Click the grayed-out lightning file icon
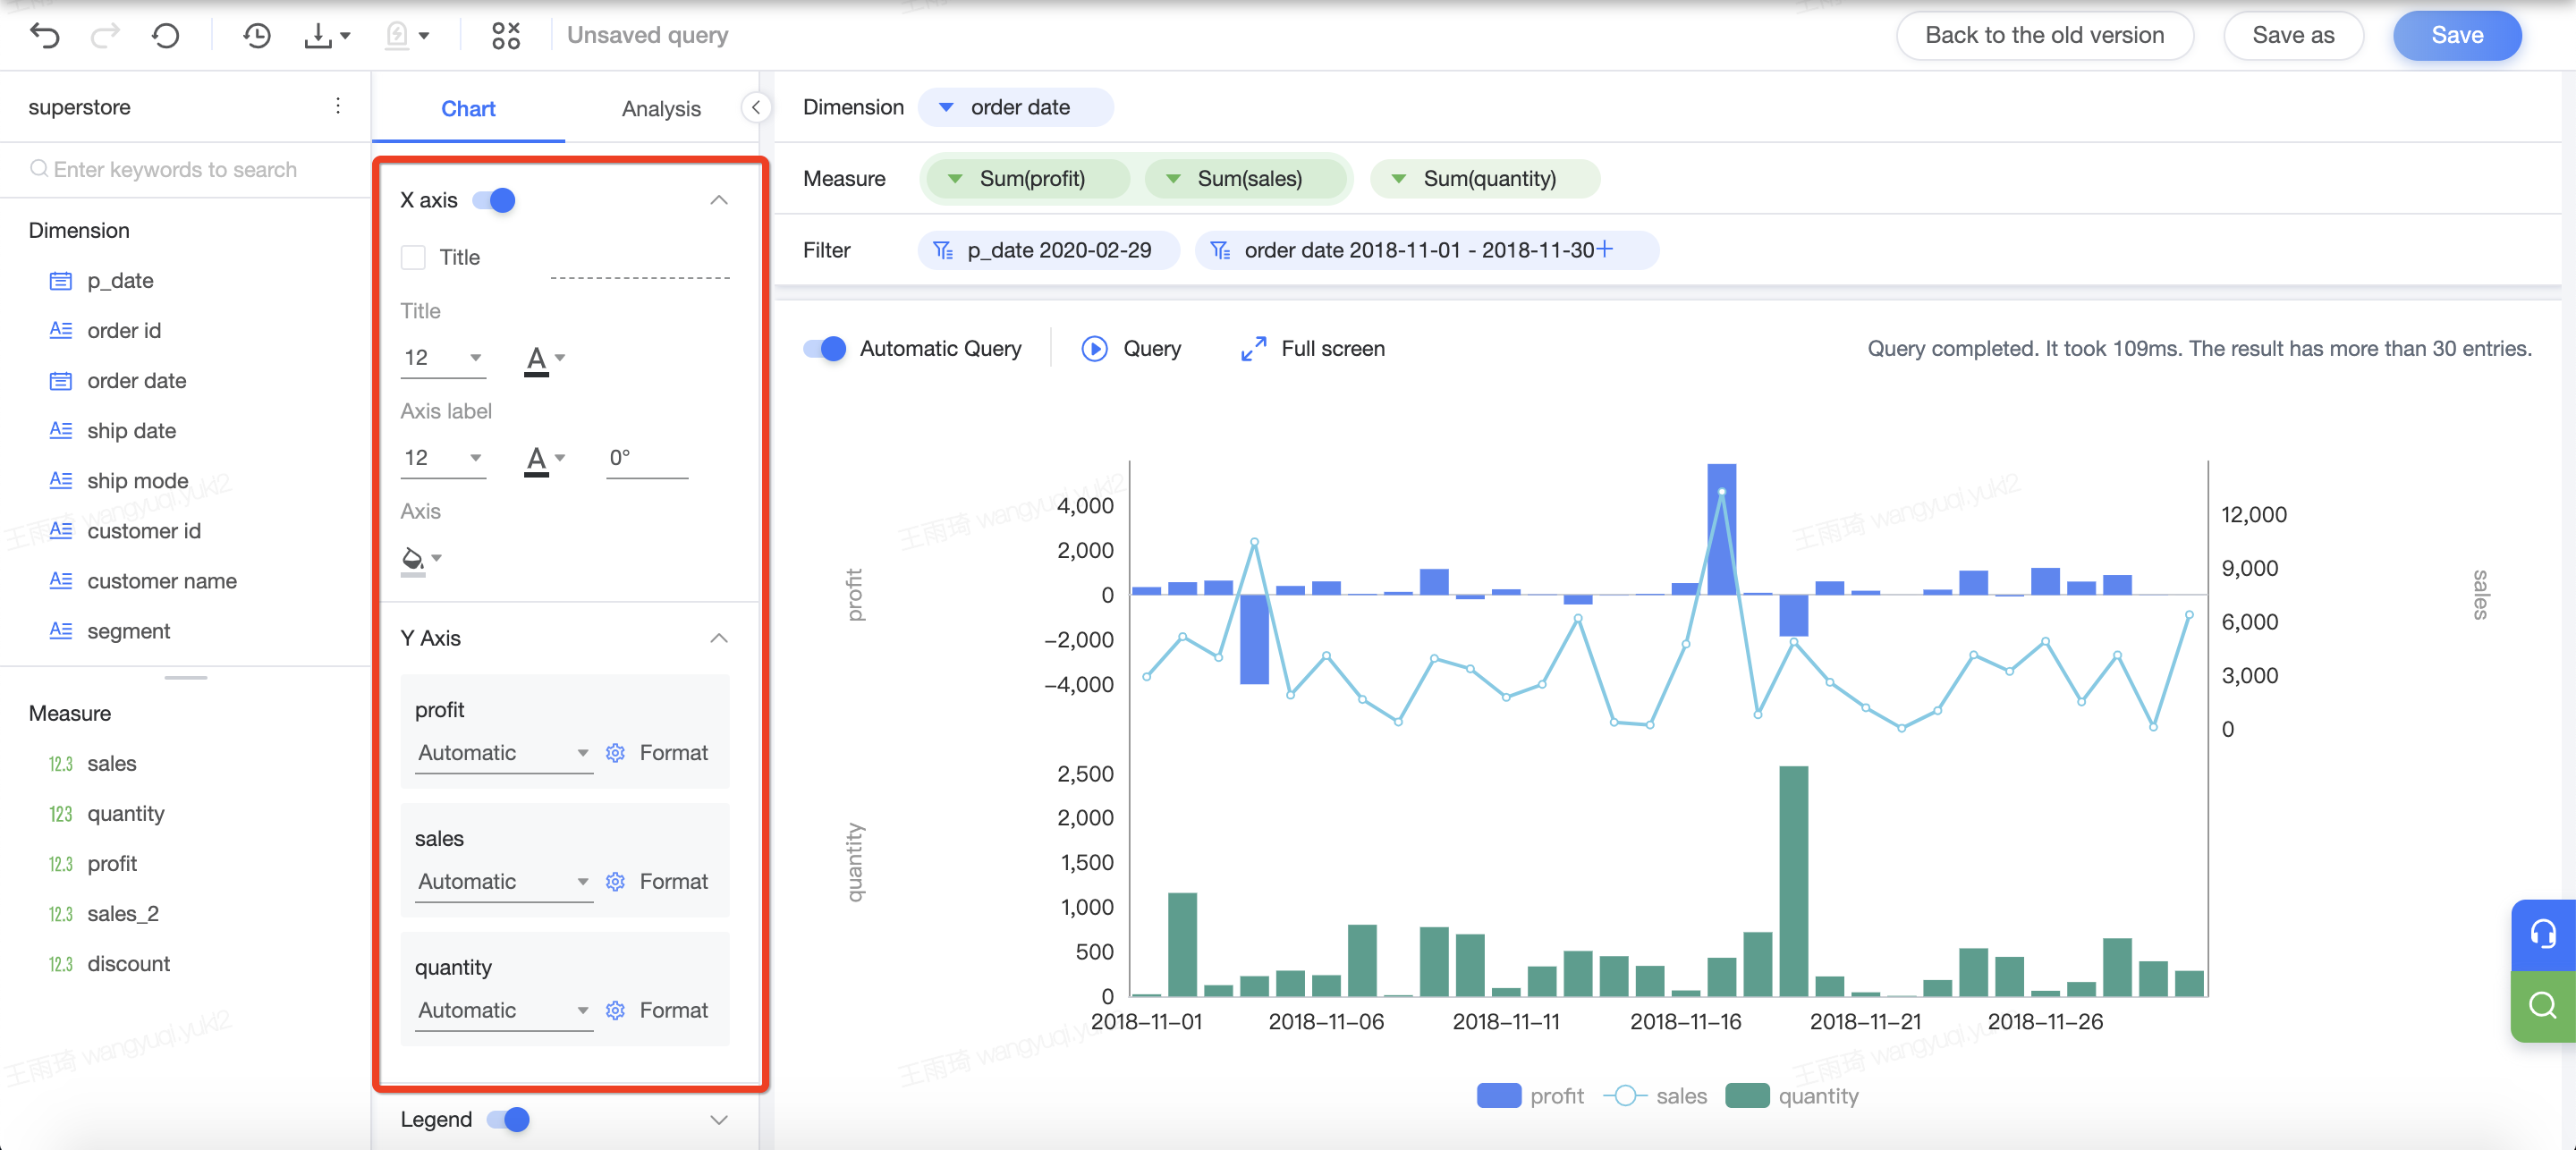The width and height of the screenshot is (2576, 1150). tap(397, 36)
